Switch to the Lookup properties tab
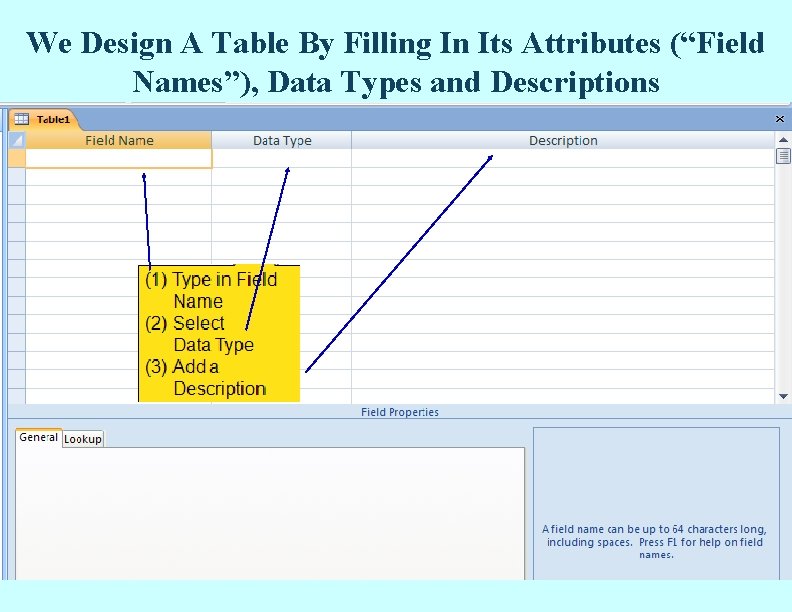This screenshot has width=792, height=612. pyautogui.click(x=83, y=439)
